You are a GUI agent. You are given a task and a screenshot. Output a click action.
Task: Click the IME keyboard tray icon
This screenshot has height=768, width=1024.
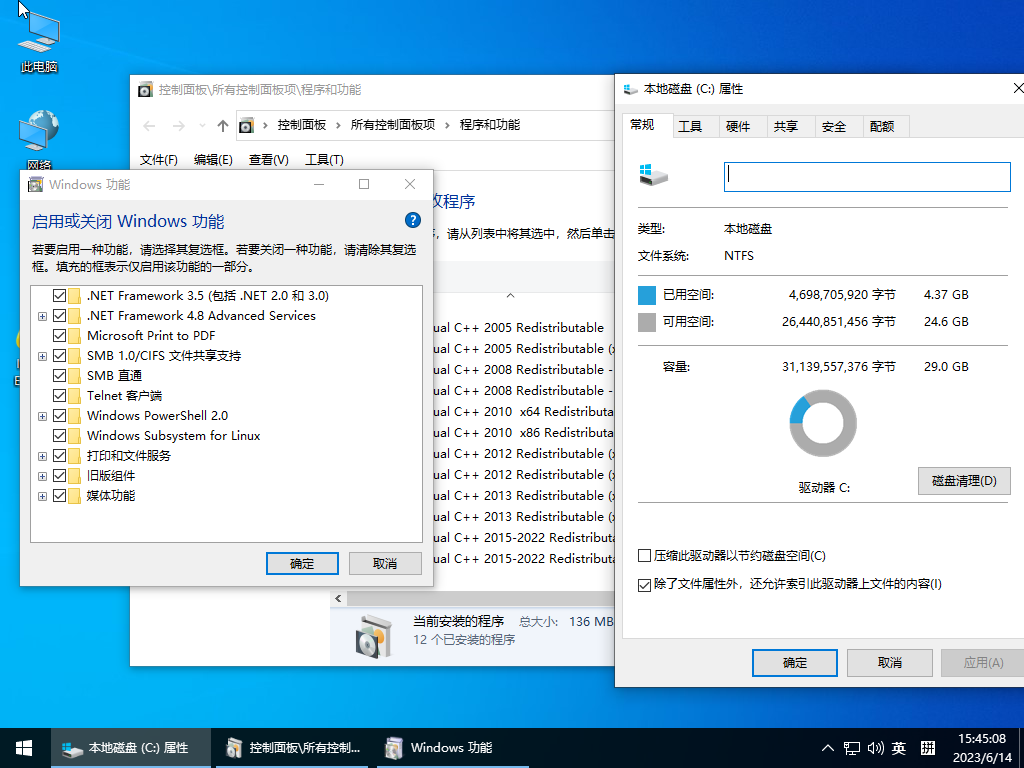(x=928, y=748)
